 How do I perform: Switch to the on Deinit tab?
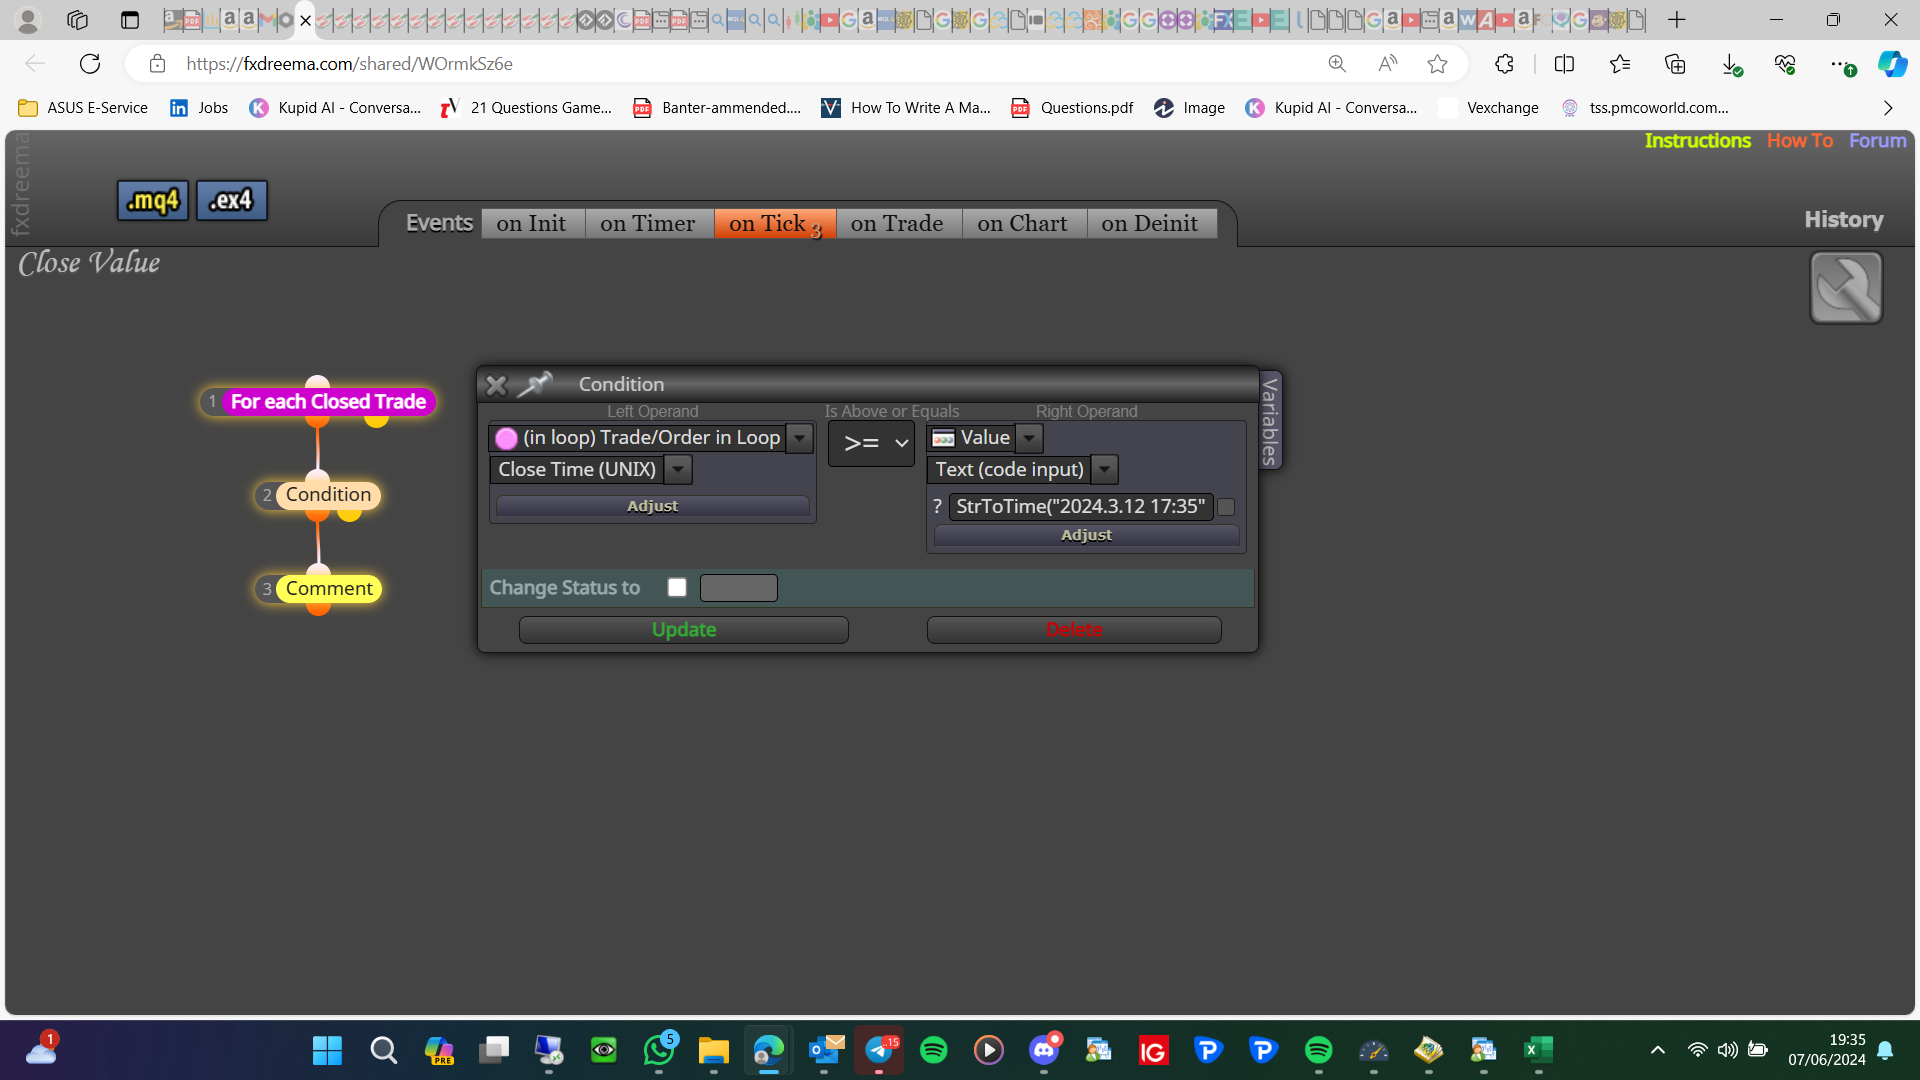[1150, 223]
